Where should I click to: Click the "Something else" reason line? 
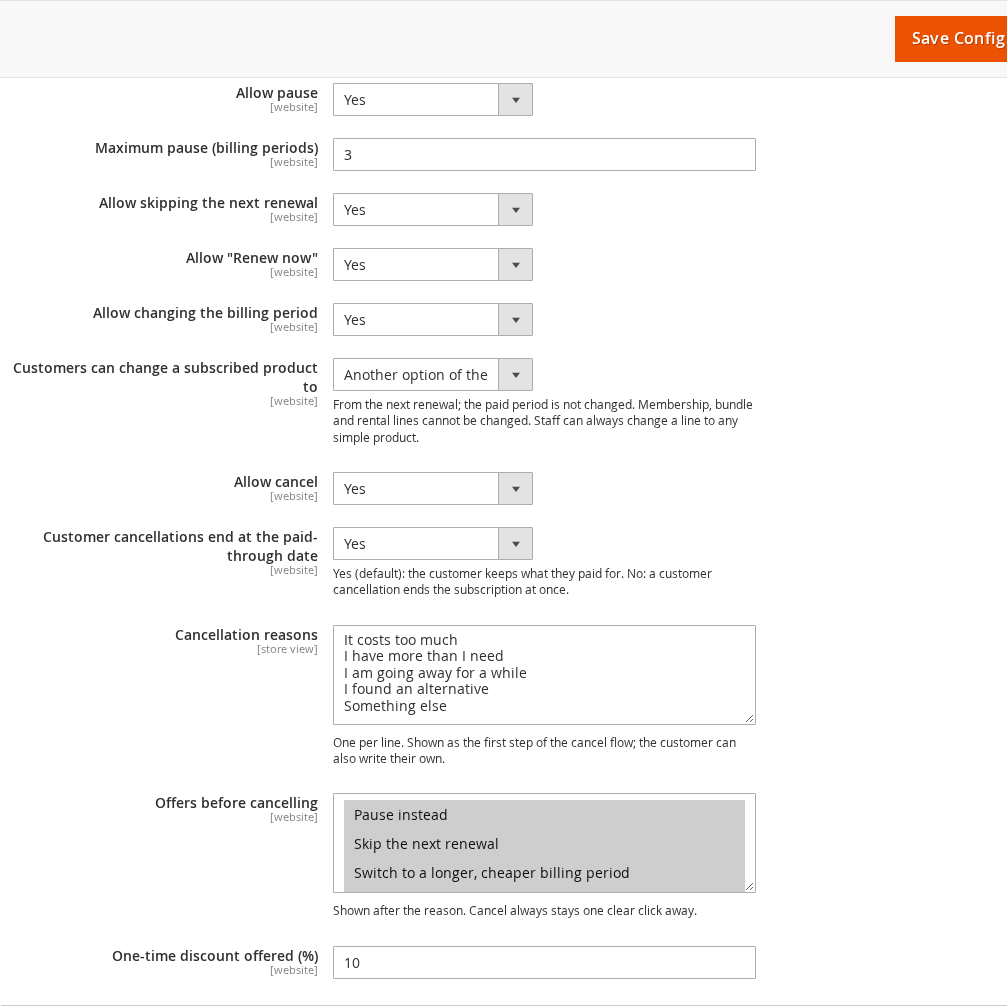(x=396, y=706)
